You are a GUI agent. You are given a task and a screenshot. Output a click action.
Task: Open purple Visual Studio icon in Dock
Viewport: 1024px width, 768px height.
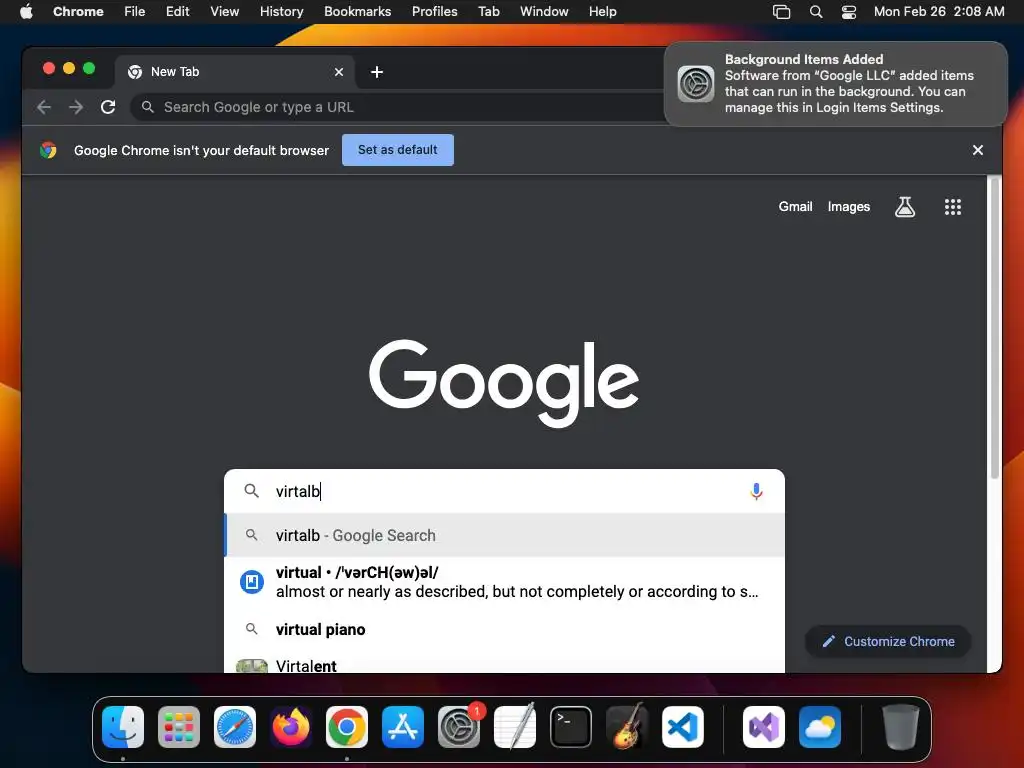click(763, 727)
